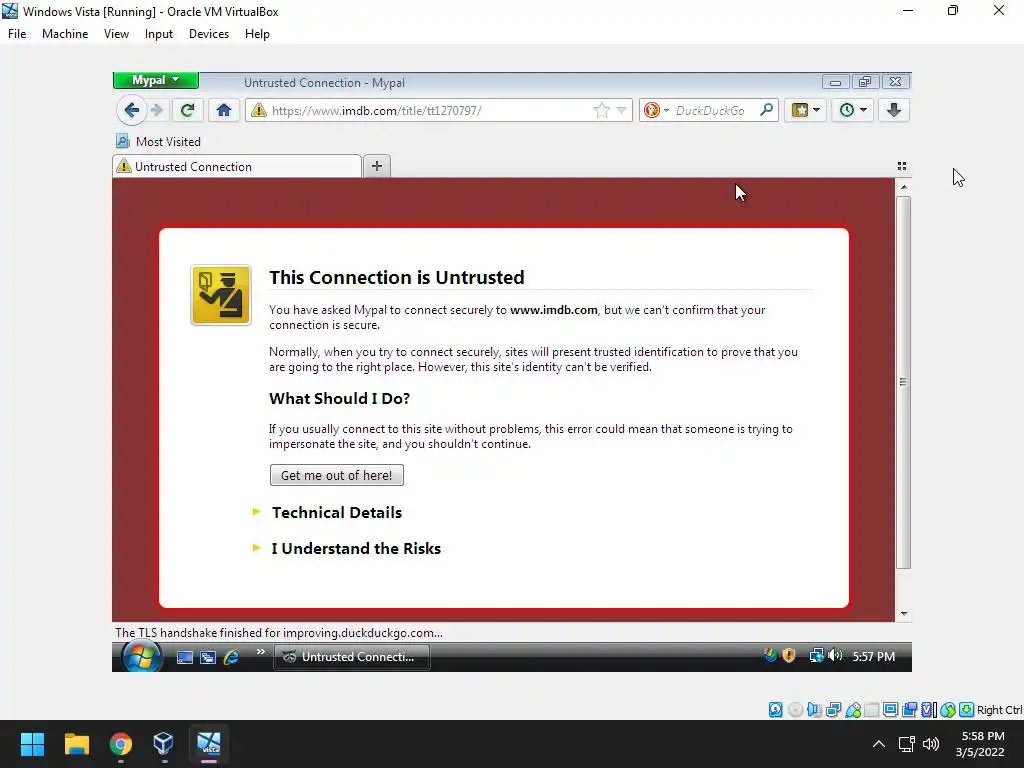Expand I Understand the Risks section
This screenshot has width=1024, height=768.
356,549
